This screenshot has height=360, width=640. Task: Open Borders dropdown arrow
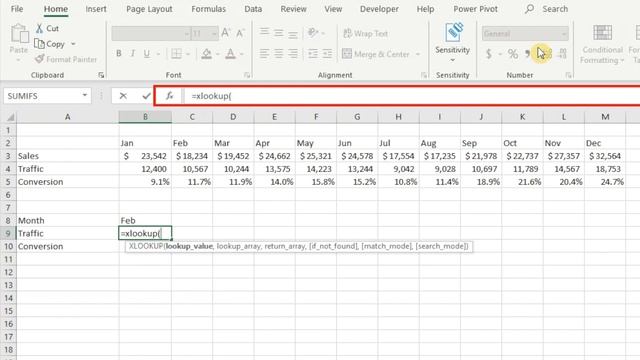click(x=188, y=54)
